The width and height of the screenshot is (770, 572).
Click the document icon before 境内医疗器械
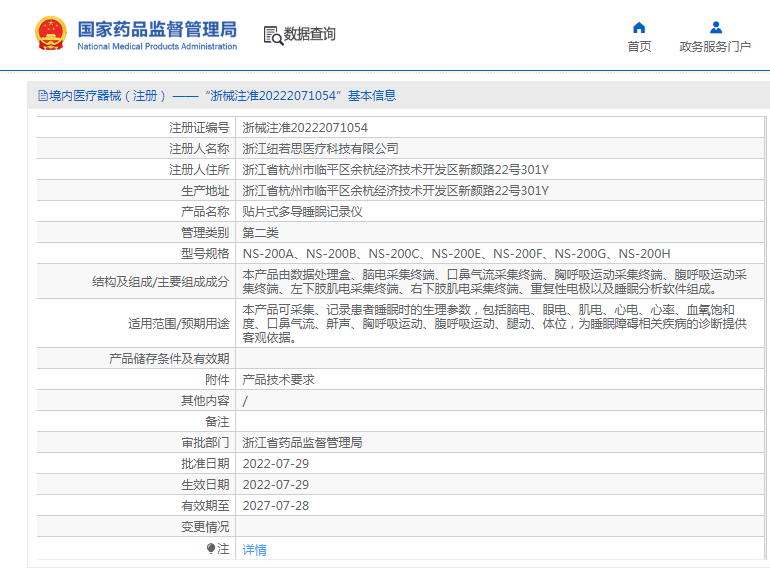pos(42,96)
